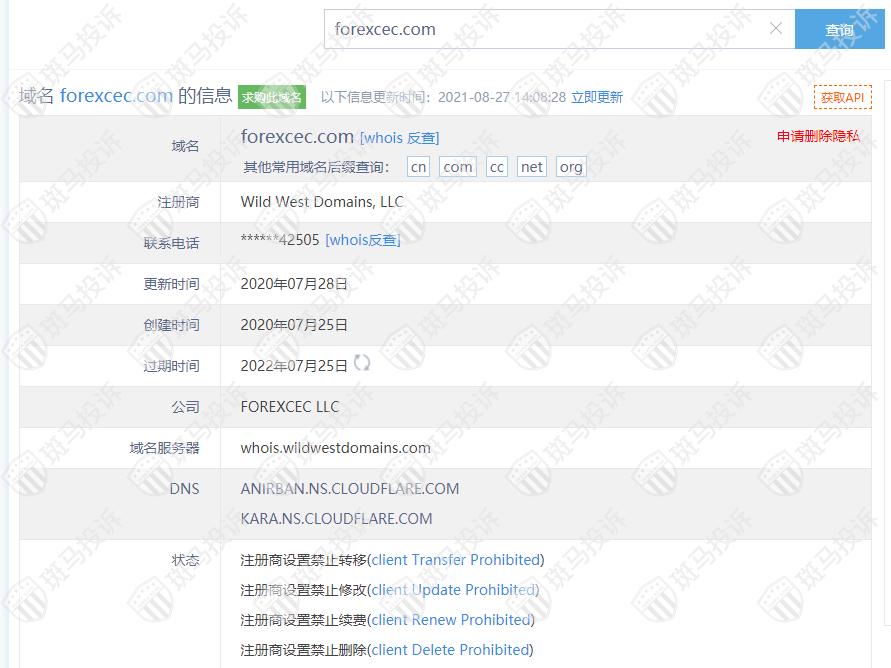Open client Transfer Prohibited status link
Image resolution: width=891 pixels, height=668 pixels.
coord(456,560)
